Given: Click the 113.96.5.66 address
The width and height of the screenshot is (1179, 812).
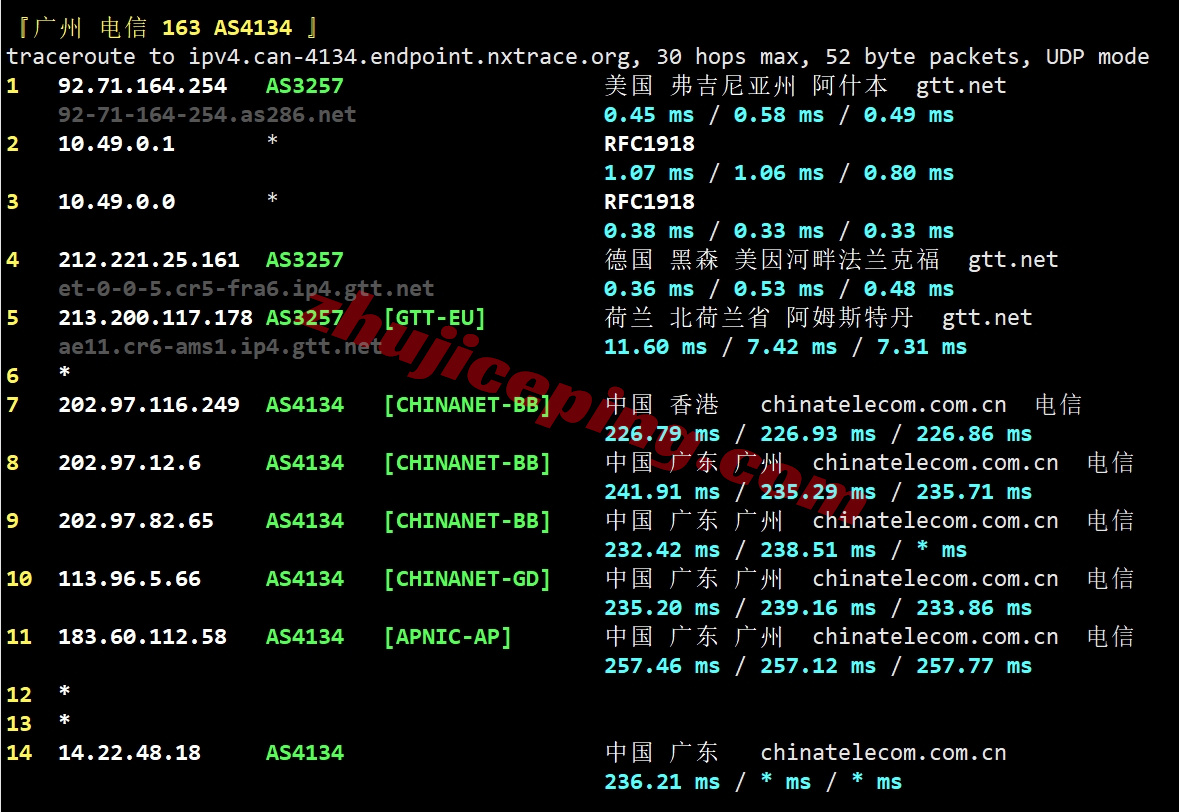Looking at the screenshot, I should tap(129, 579).
